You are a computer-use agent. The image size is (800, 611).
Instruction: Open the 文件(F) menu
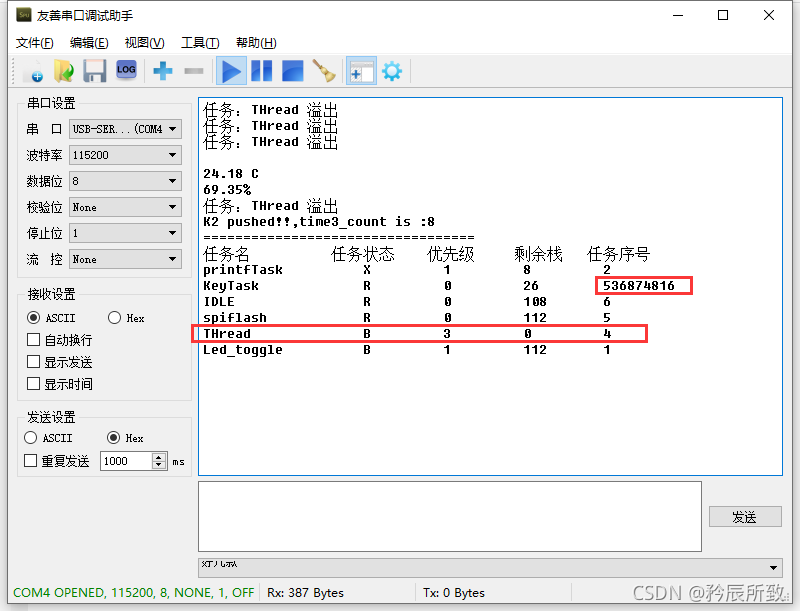[35, 43]
